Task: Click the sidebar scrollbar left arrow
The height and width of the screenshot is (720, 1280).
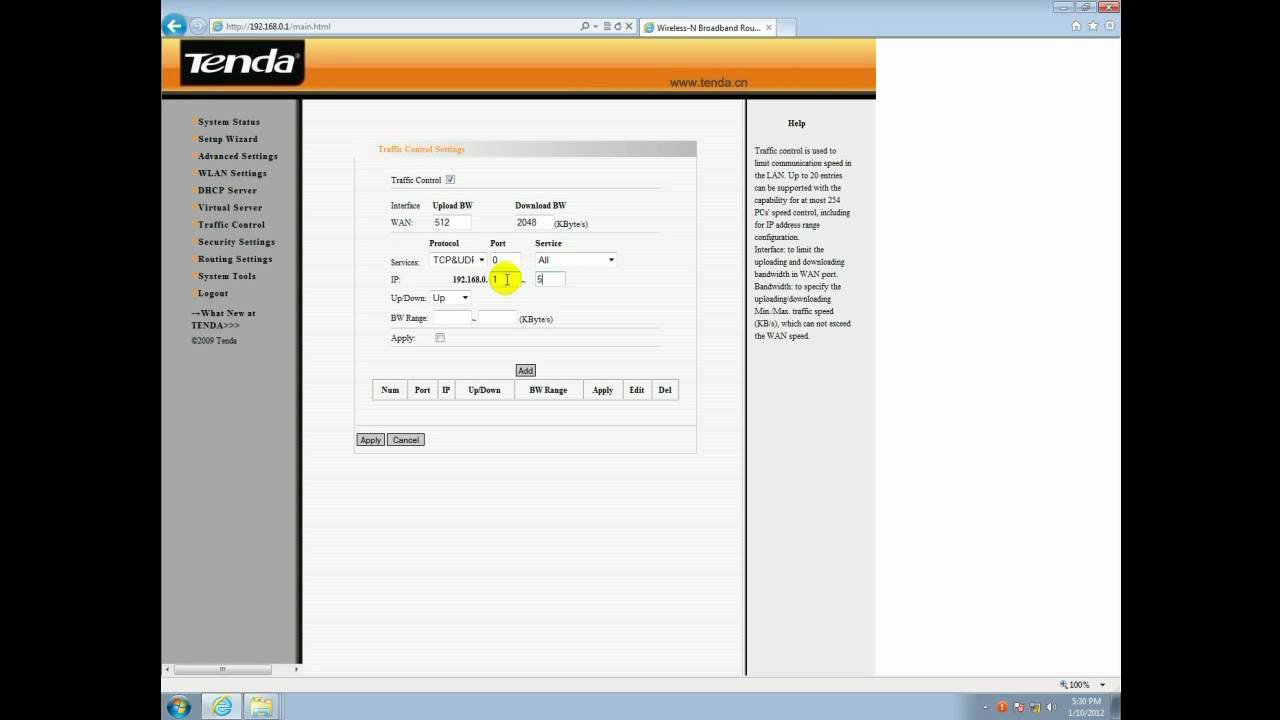Action: point(167,669)
